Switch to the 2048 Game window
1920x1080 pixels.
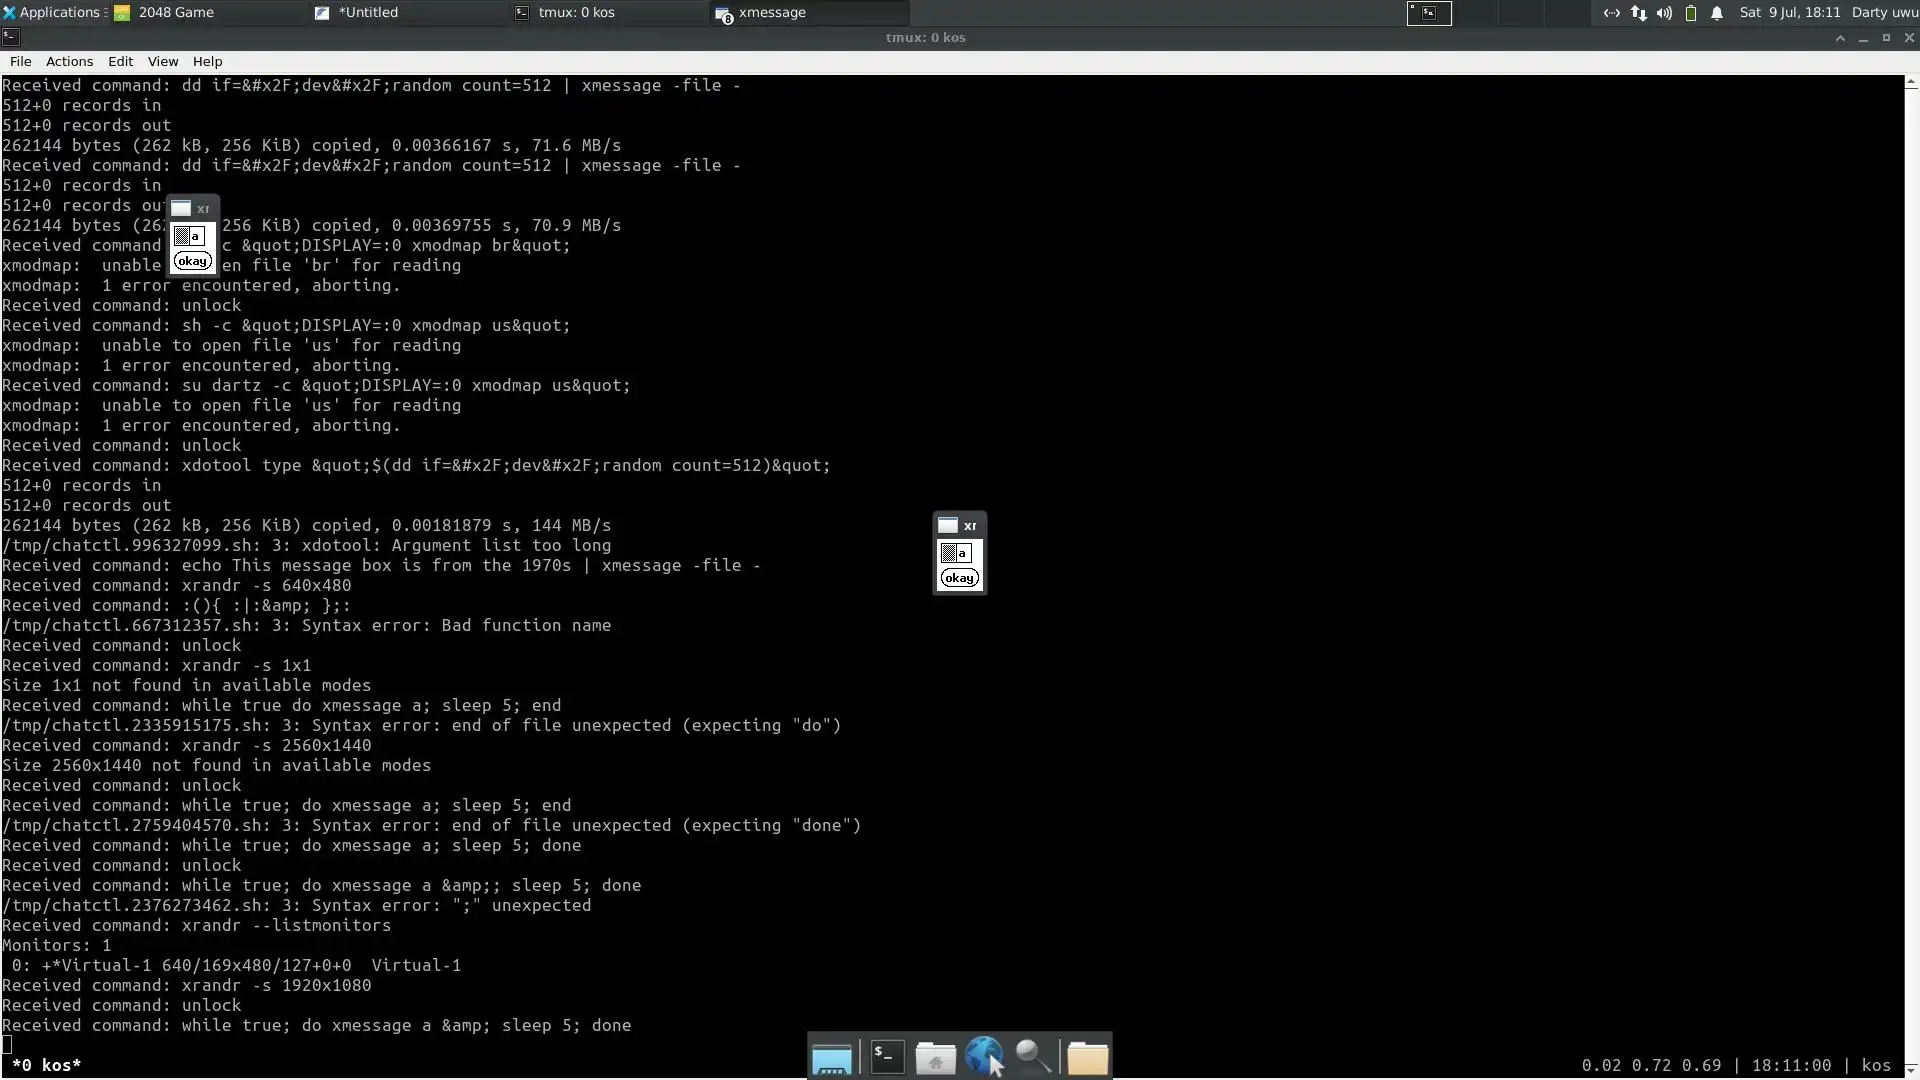coord(176,13)
